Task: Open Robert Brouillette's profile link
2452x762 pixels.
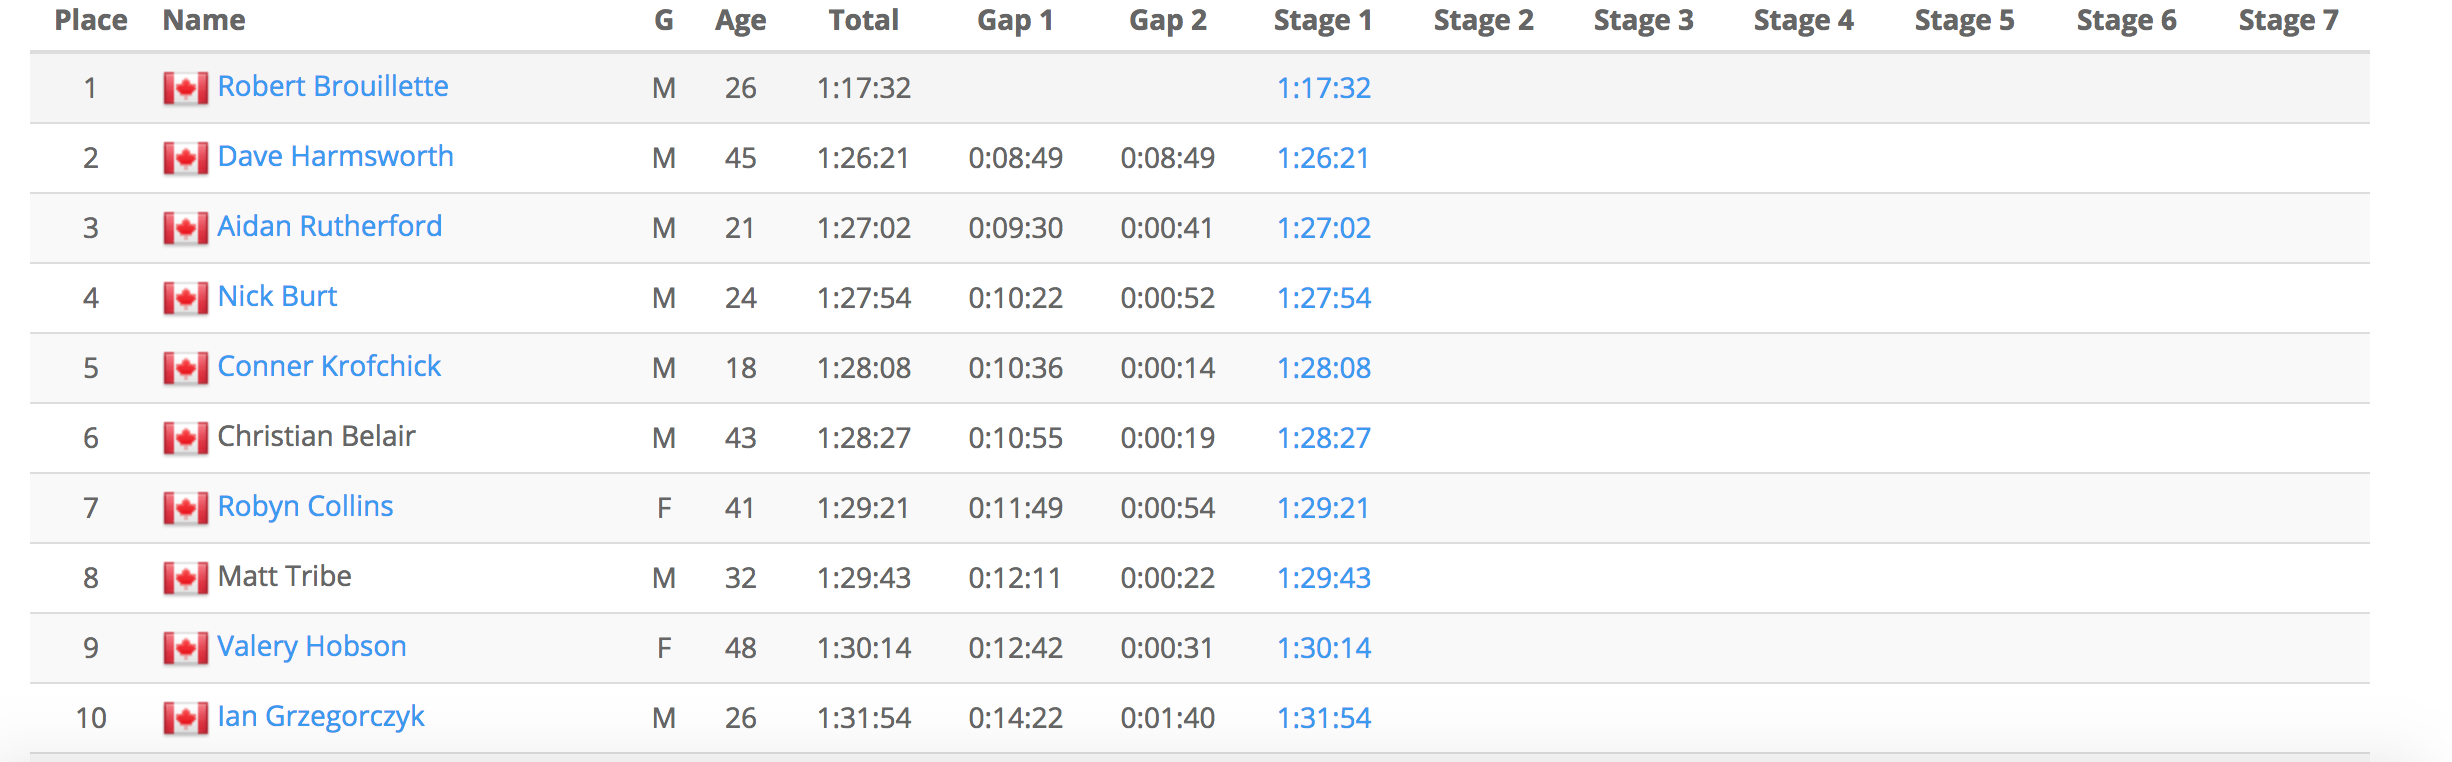Action: pos(333,86)
